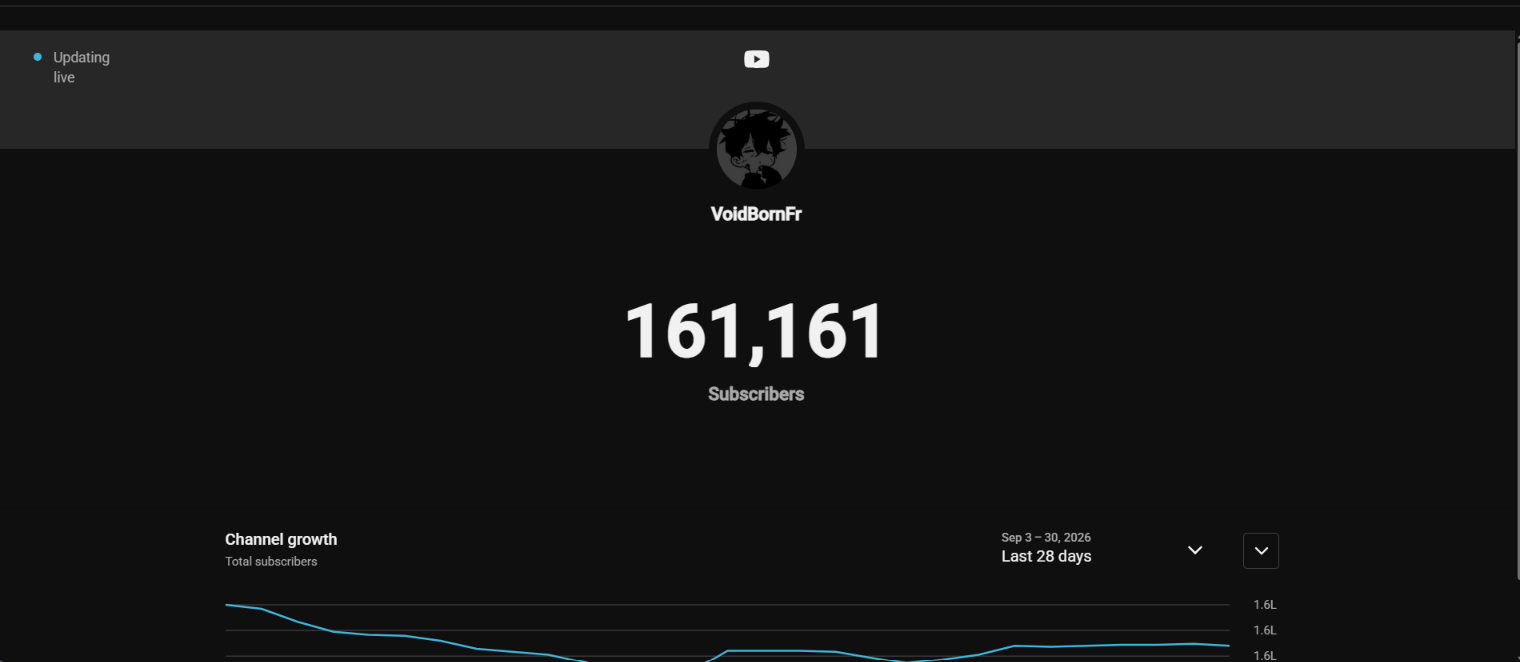The width and height of the screenshot is (1520, 662).
Task: Click the YouTube logo icon
Action: point(757,59)
